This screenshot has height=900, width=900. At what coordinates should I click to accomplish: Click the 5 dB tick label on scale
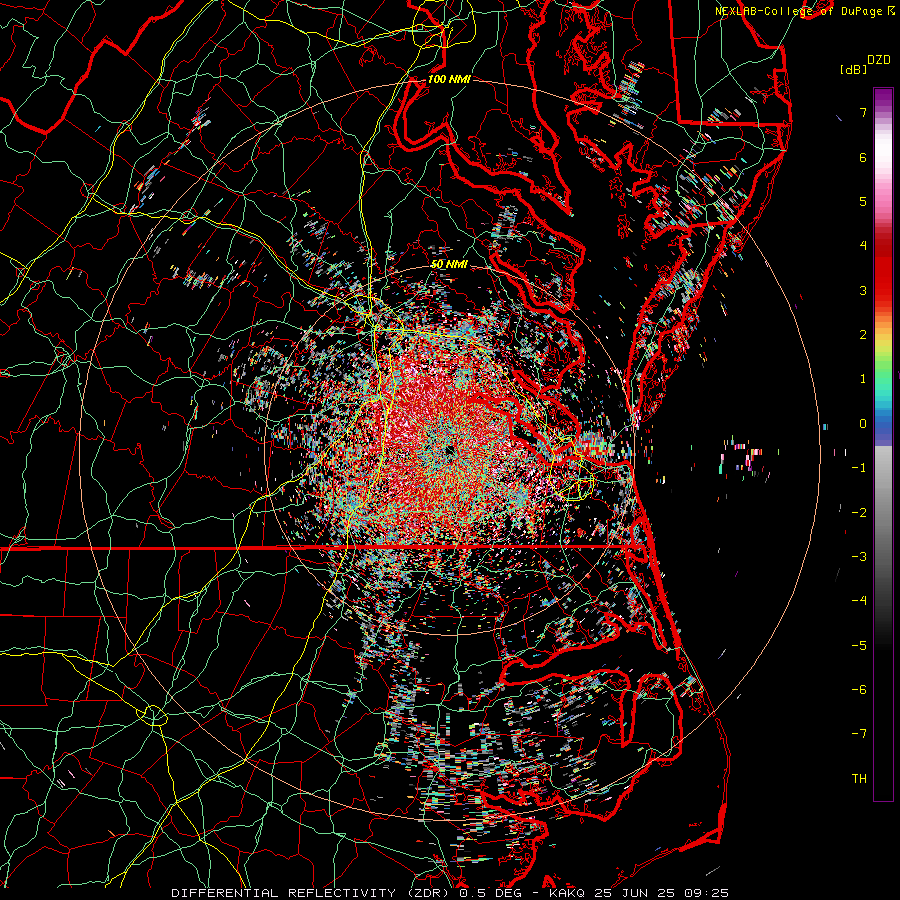click(x=863, y=201)
